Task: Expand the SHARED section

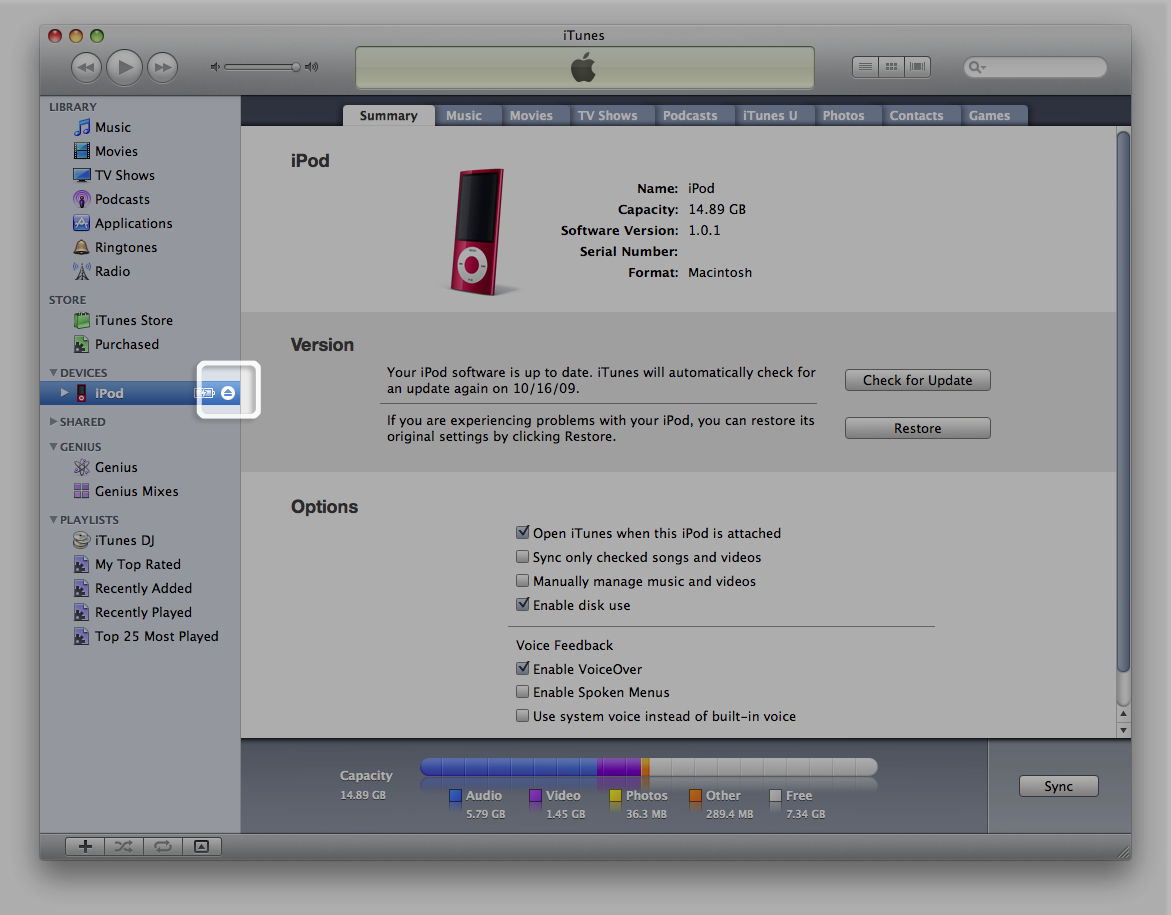Action: pyautogui.click(x=53, y=422)
